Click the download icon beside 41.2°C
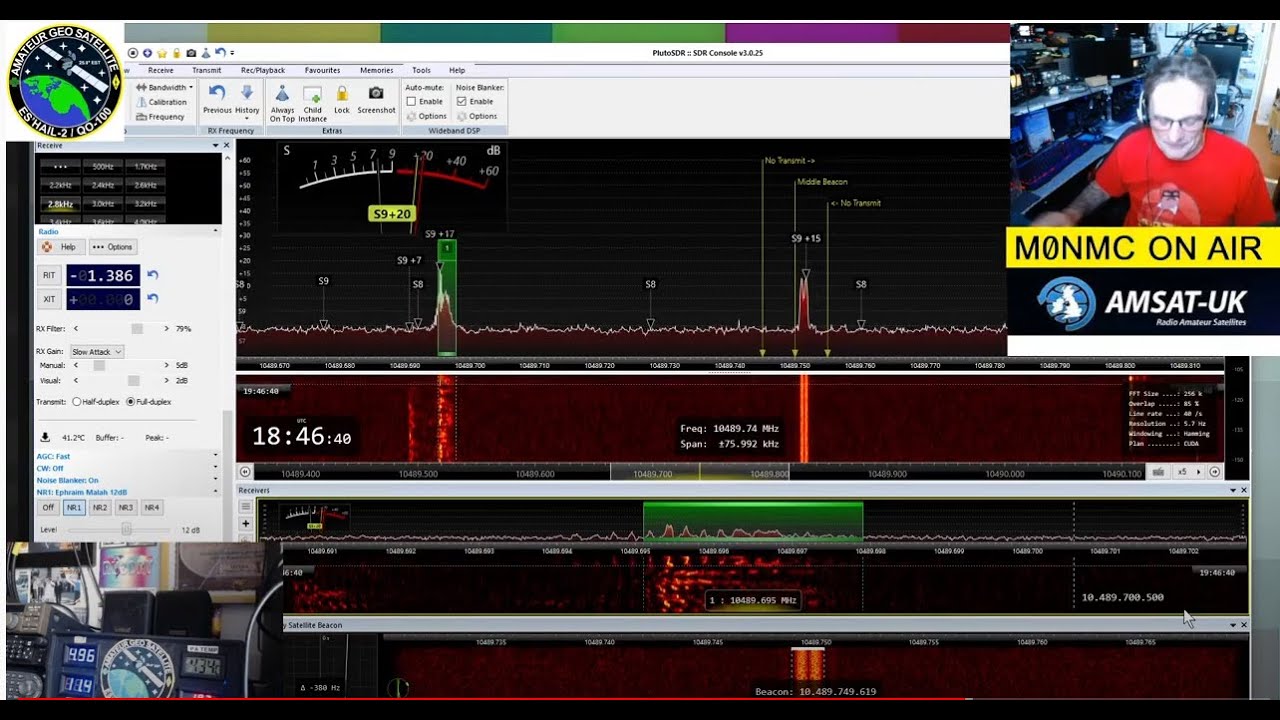Image resolution: width=1280 pixels, height=720 pixels. [x=45, y=437]
